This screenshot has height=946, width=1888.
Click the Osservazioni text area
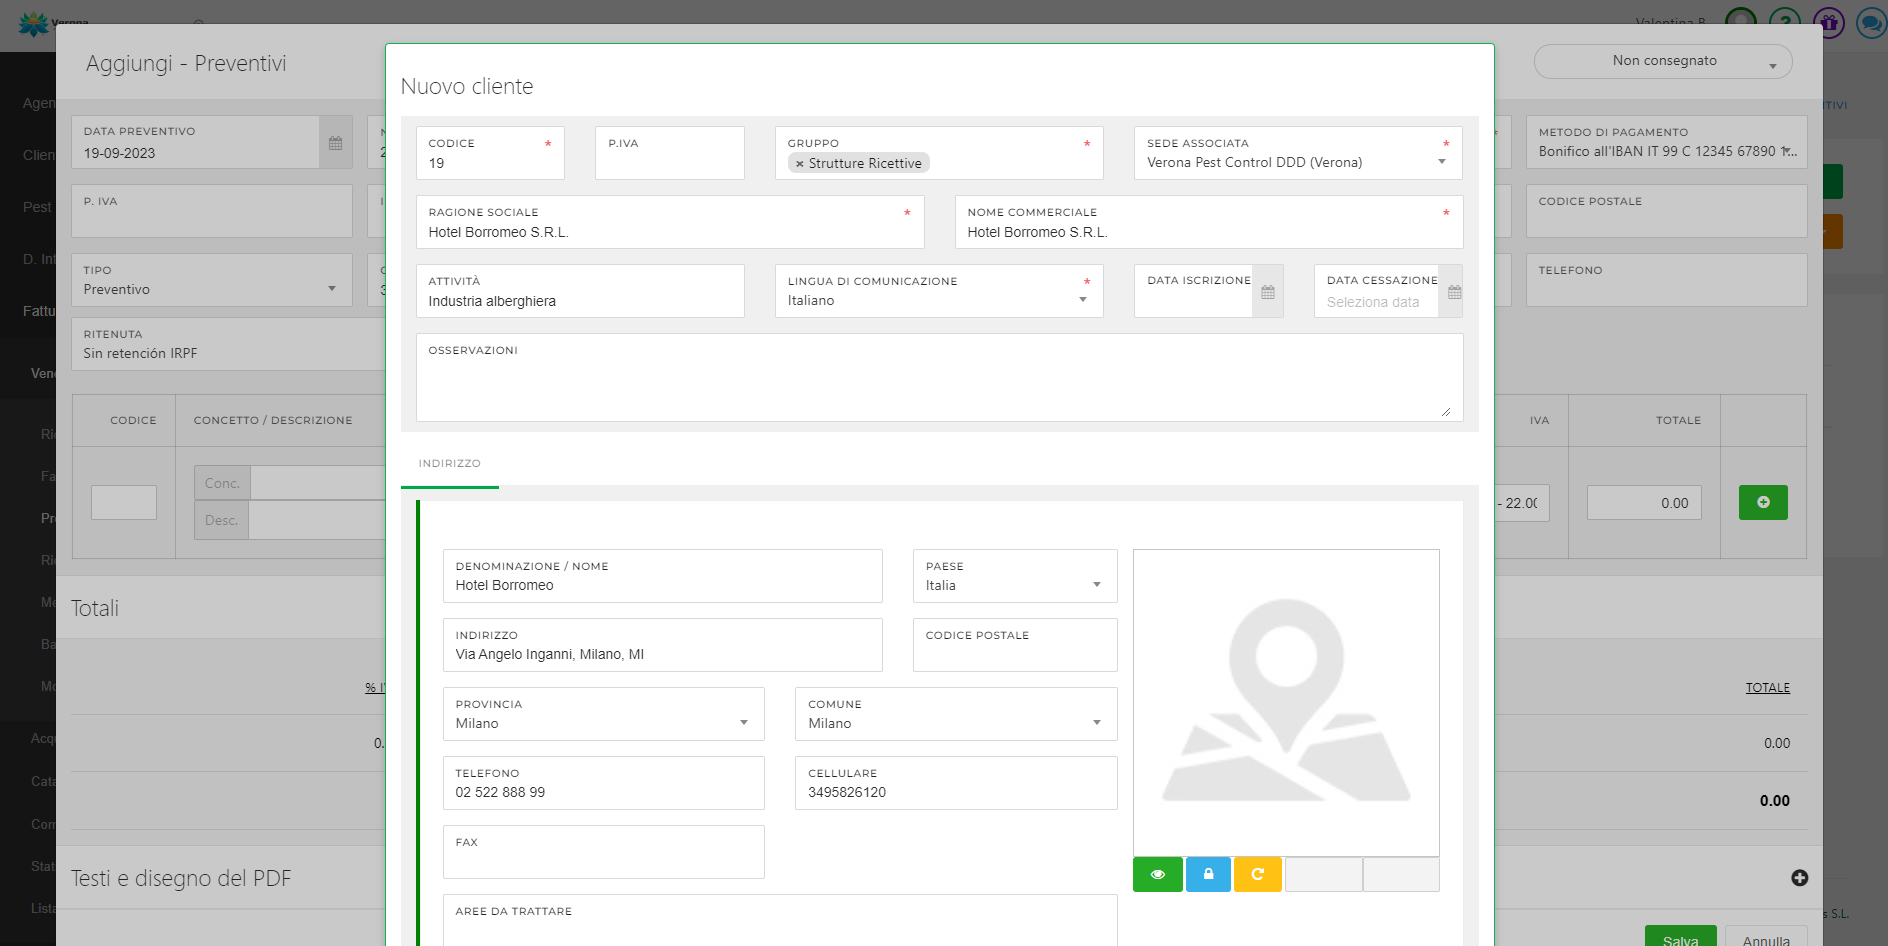(x=938, y=385)
